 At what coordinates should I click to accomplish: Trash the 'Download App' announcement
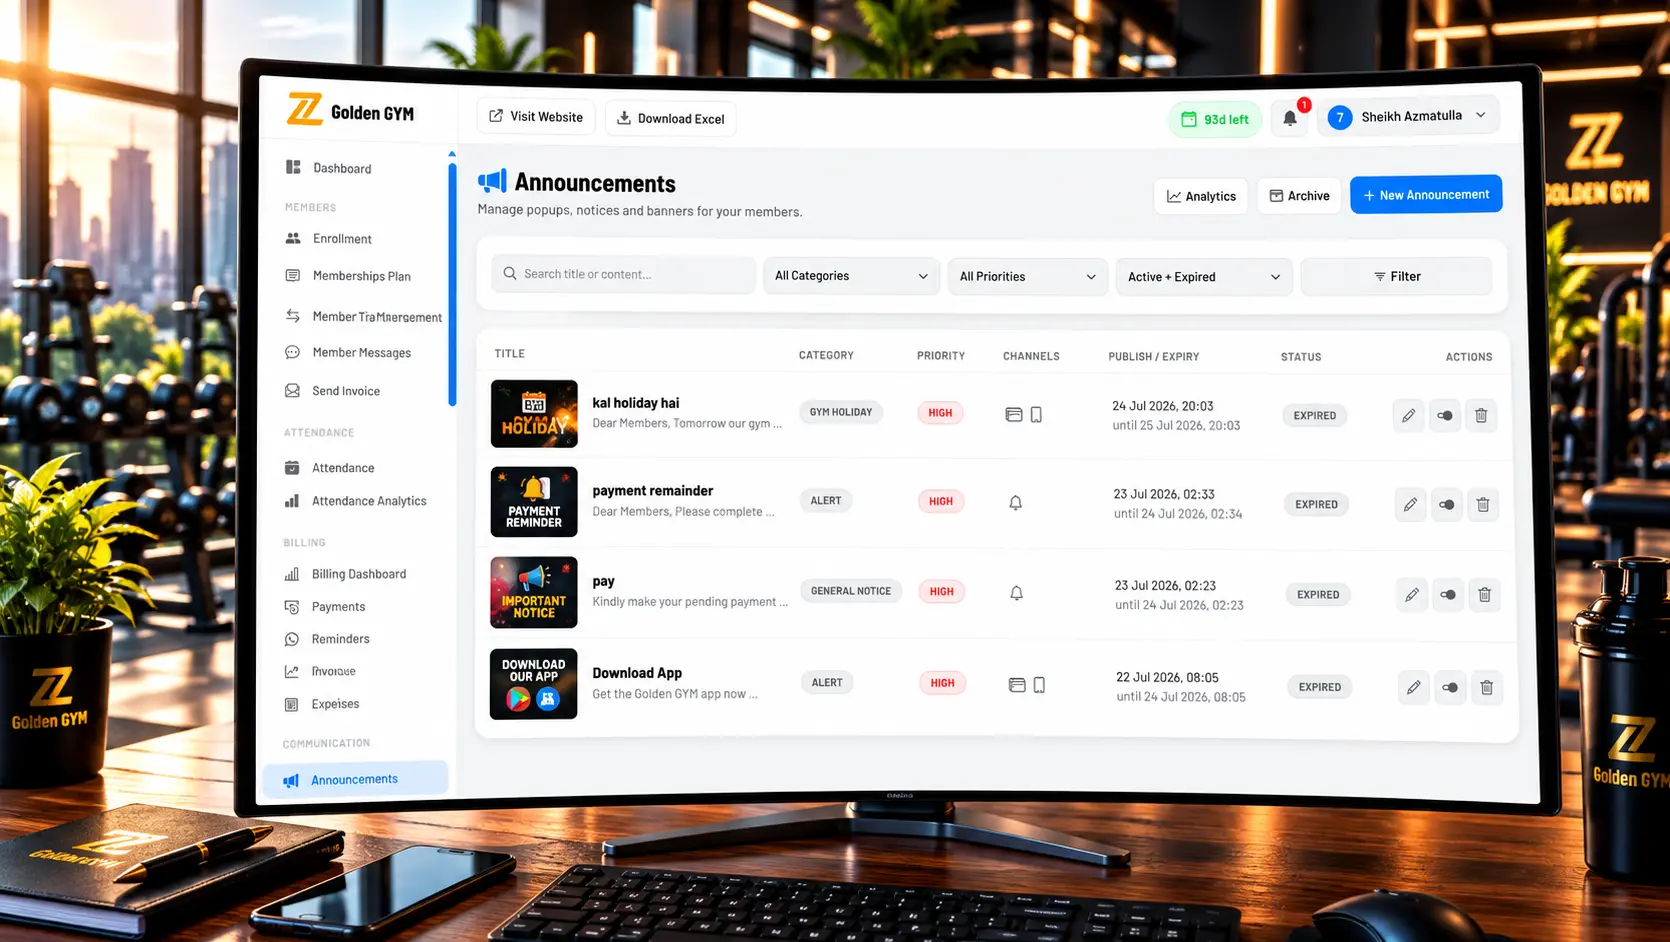coord(1487,687)
